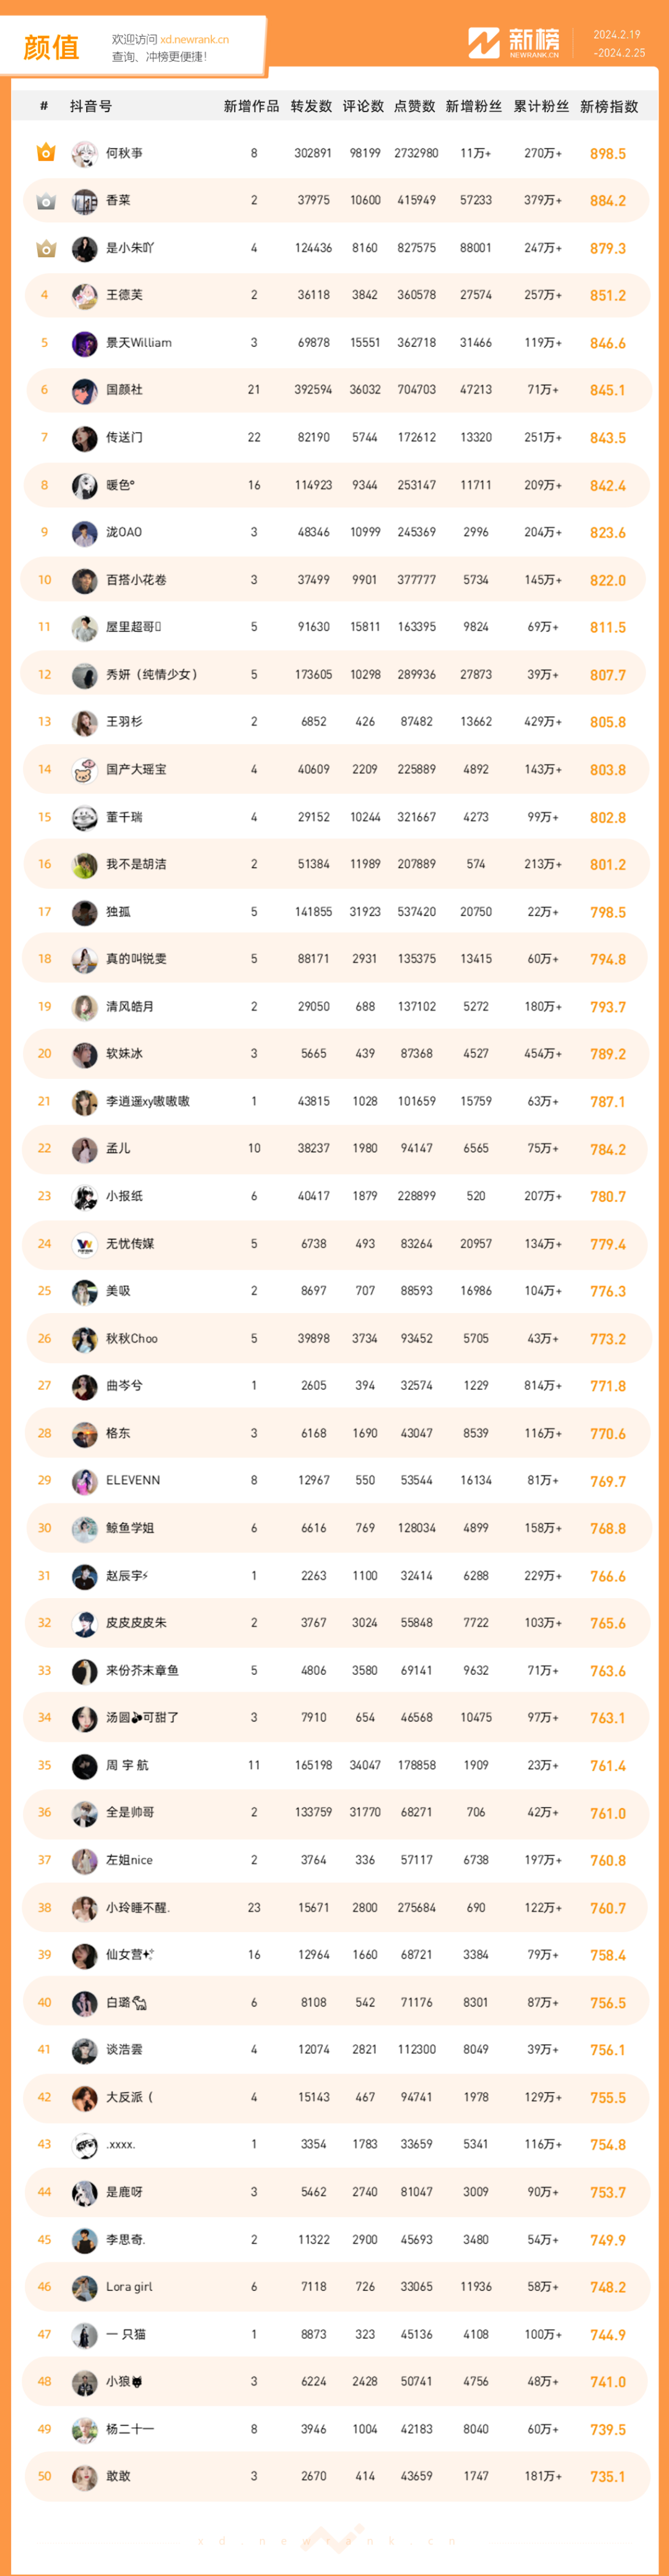Open 何秋事 avatar thumbnail
The image size is (669, 2576).
84,154
